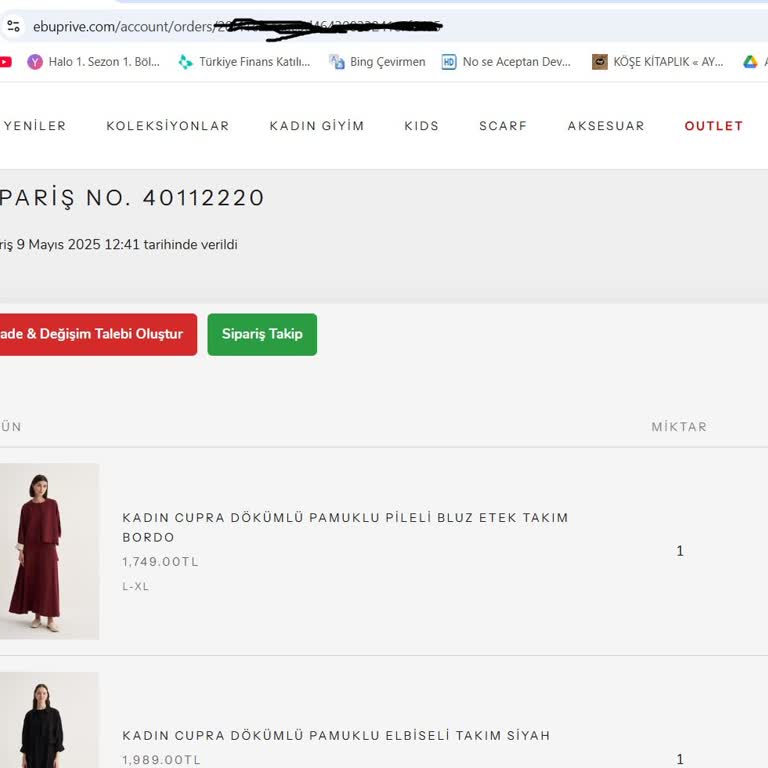The width and height of the screenshot is (768, 768).
Task: Click the 1,989.00TL price text
Action: click(162, 760)
